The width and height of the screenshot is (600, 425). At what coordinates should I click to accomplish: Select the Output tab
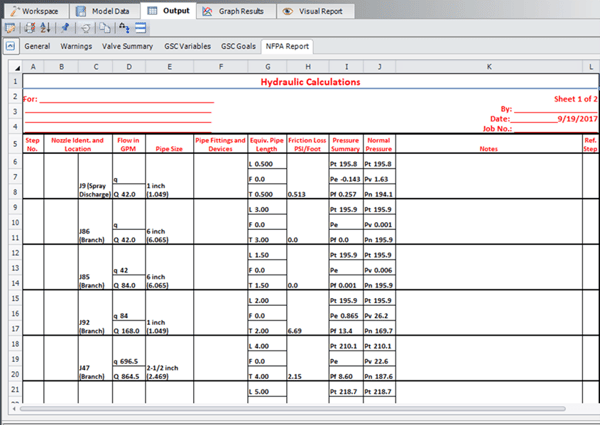point(168,11)
